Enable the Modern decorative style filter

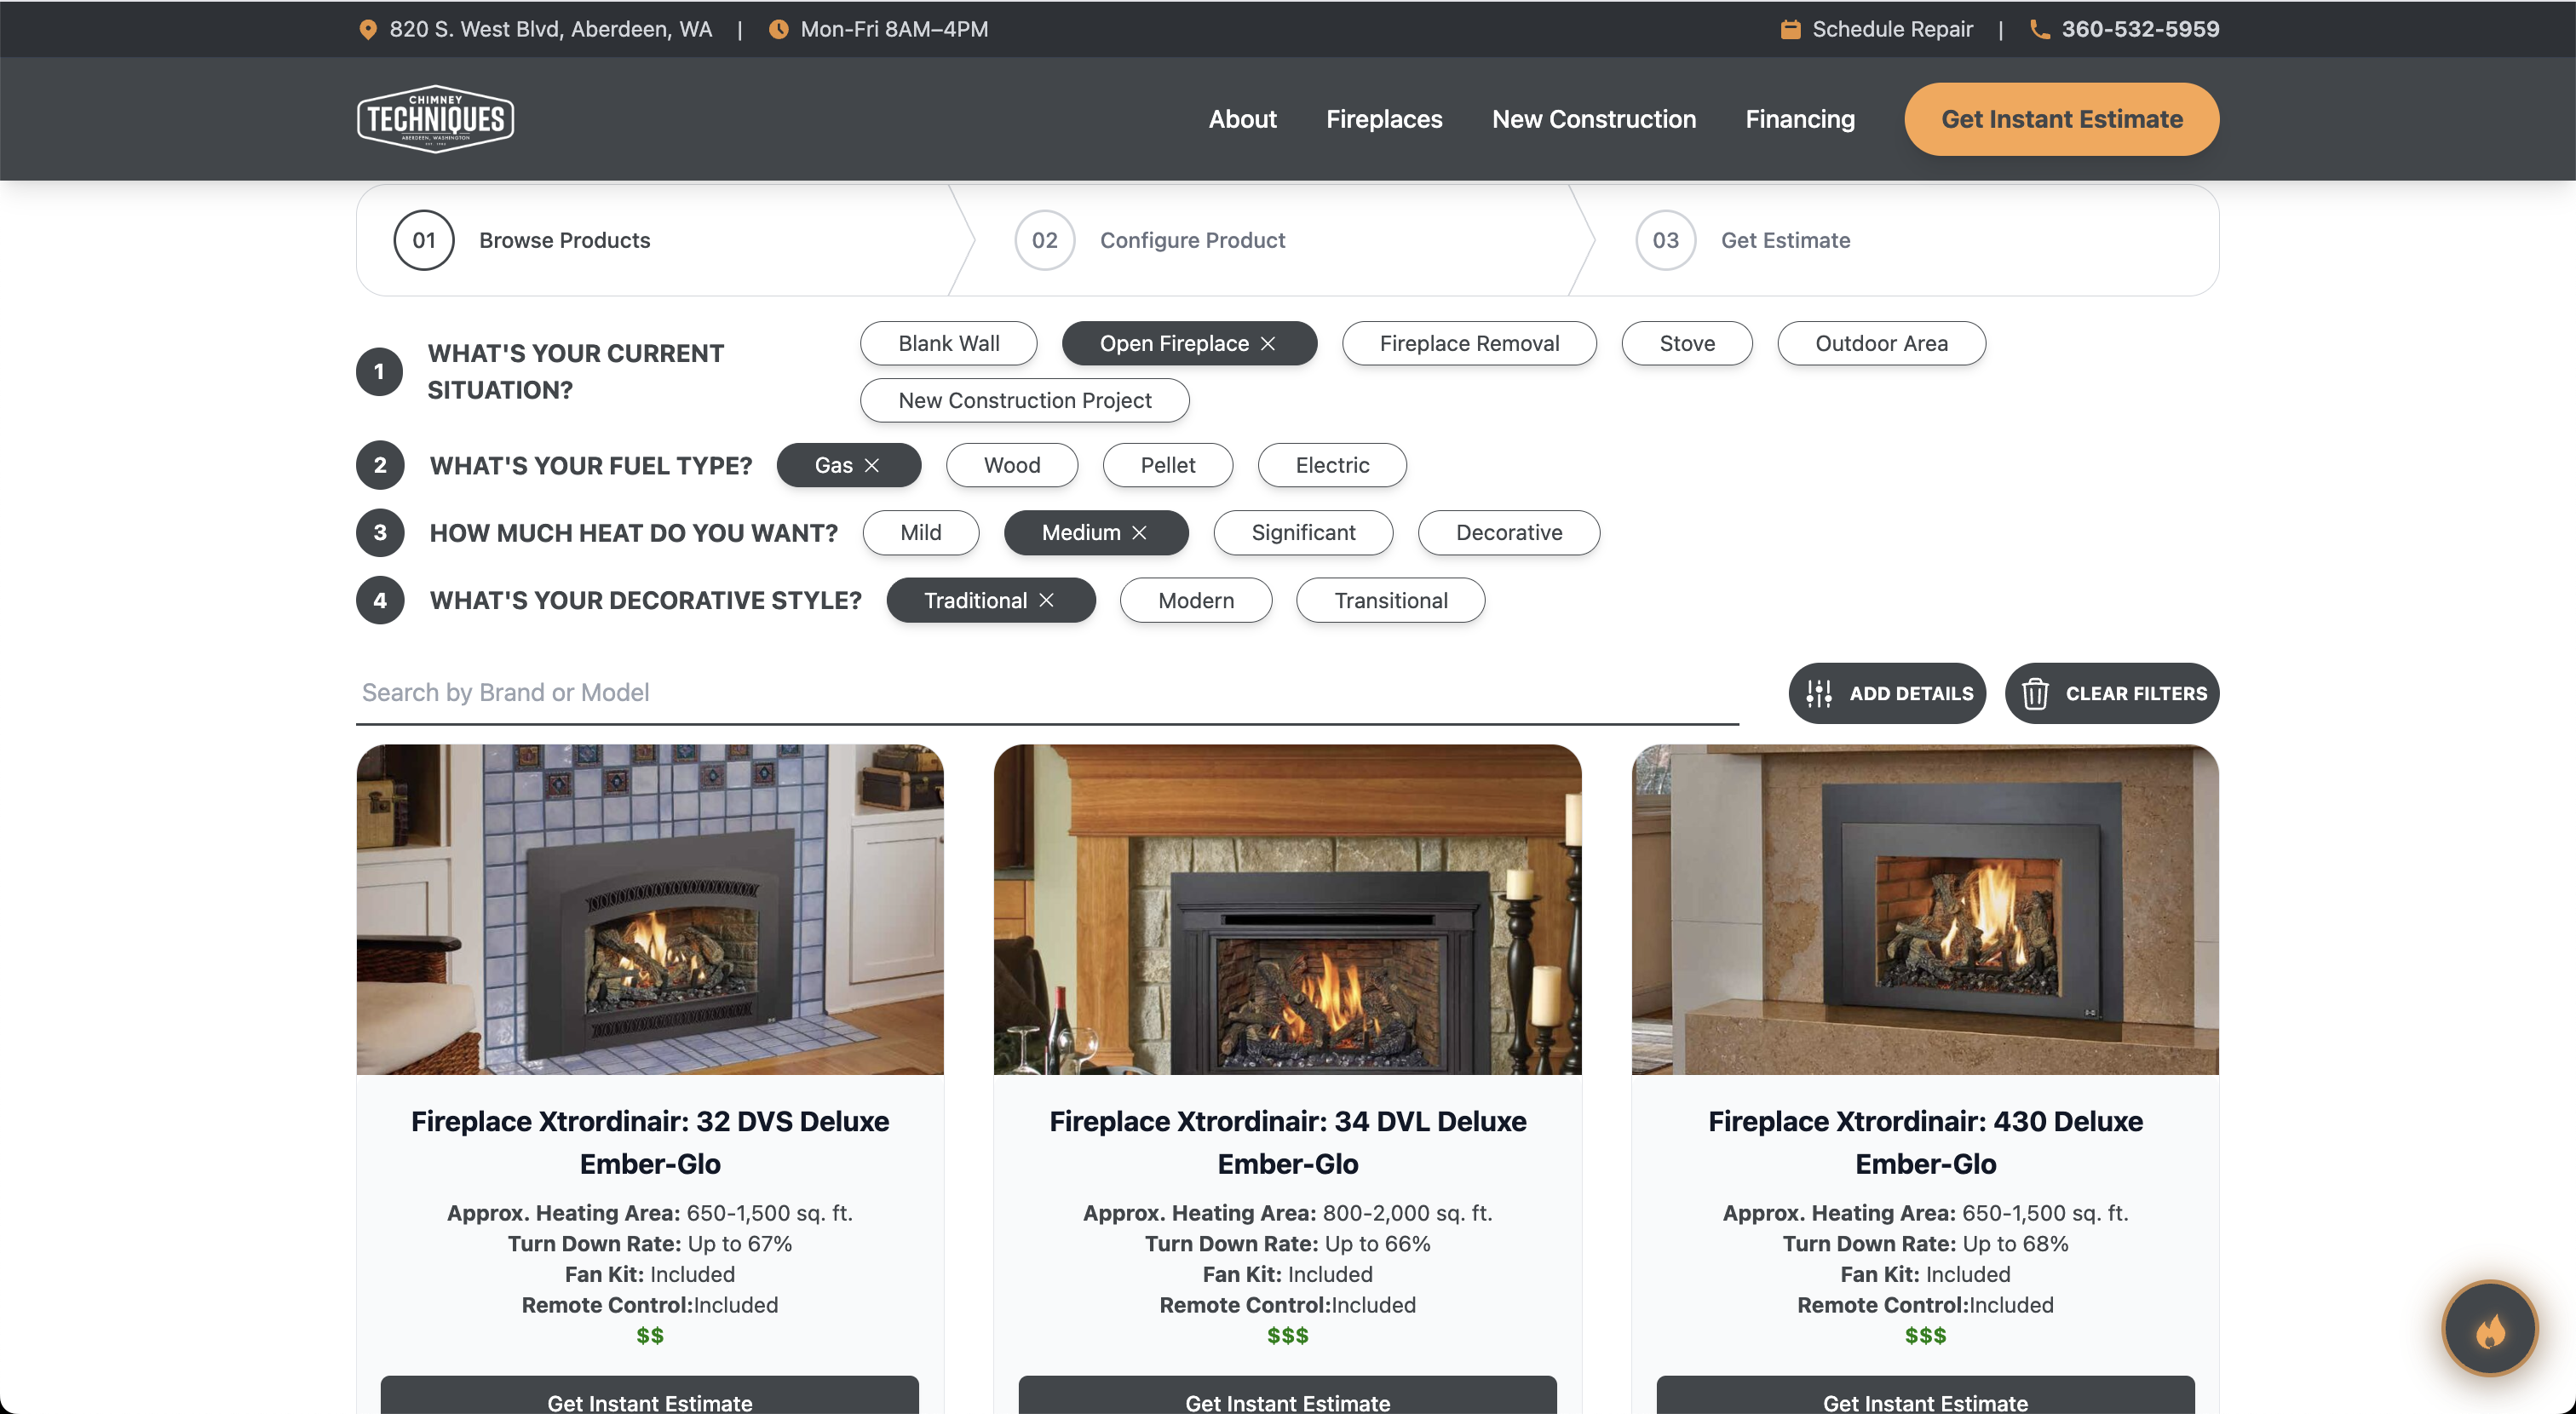click(x=1195, y=600)
